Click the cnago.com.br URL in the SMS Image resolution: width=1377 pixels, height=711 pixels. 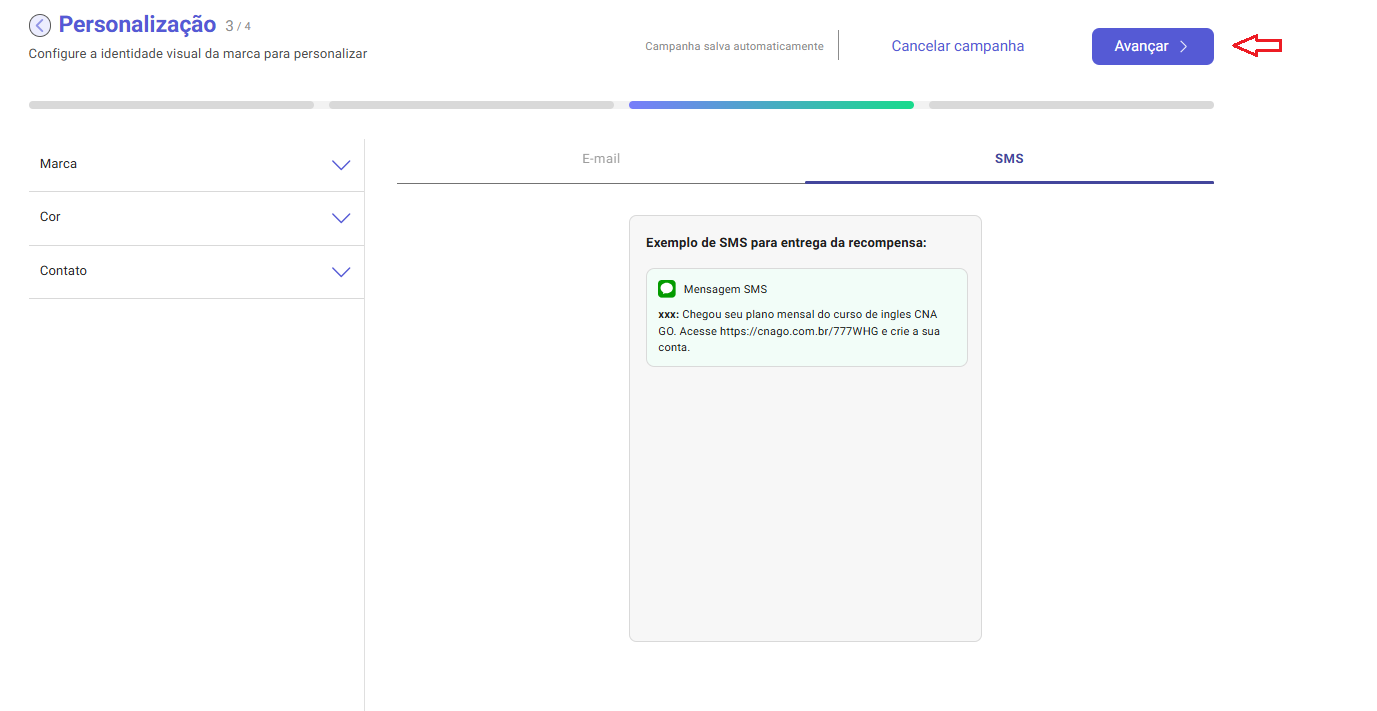pos(799,331)
